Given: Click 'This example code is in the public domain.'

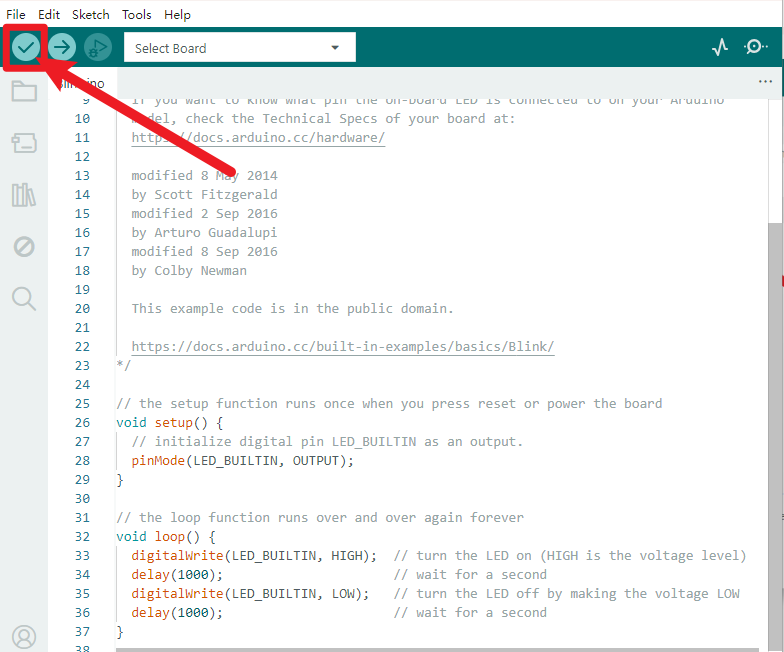Looking at the screenshot, I should point(292,309).
